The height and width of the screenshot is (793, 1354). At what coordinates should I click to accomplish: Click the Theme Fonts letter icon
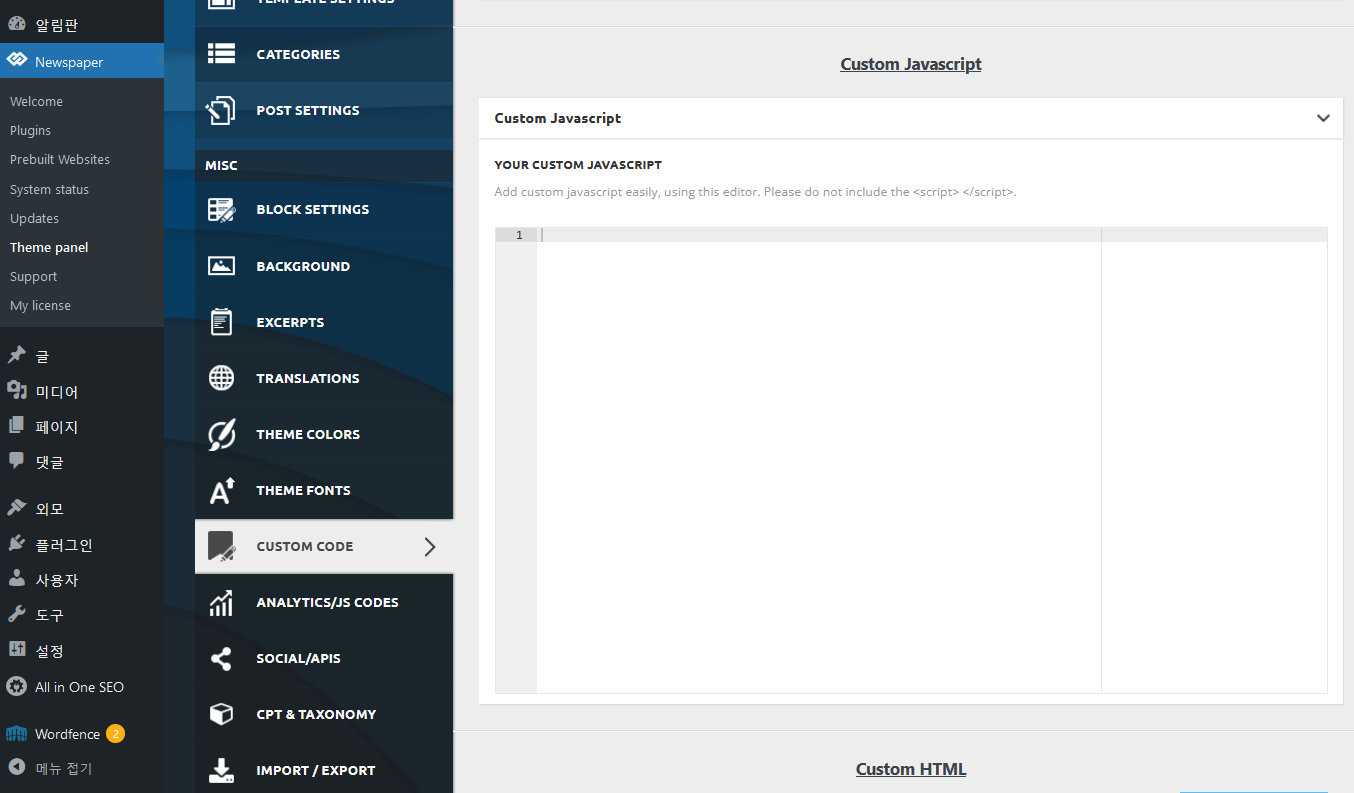tap(221, 490)
